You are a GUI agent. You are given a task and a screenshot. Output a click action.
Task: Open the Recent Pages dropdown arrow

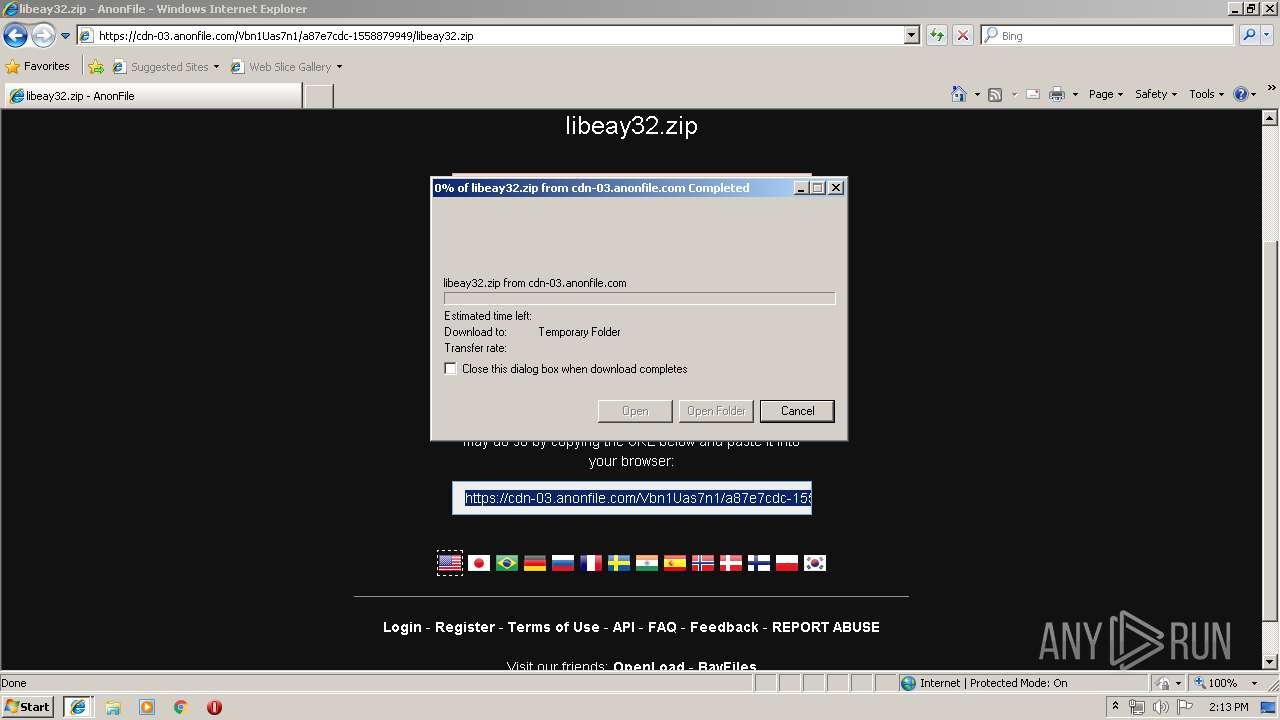pyautogui.click(x=65, y=36)
